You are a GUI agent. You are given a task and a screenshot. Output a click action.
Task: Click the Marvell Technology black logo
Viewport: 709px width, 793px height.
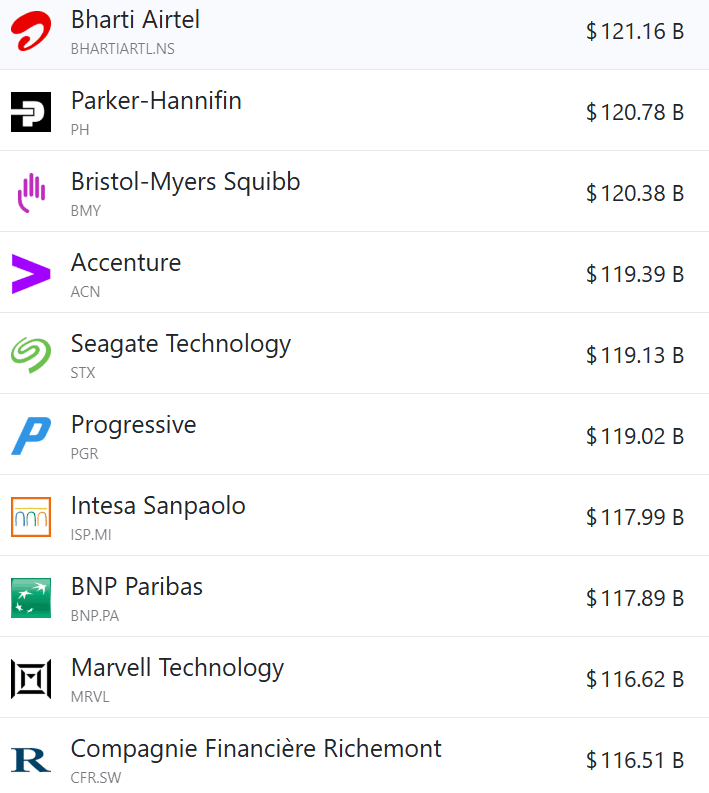tap(31, 679)
